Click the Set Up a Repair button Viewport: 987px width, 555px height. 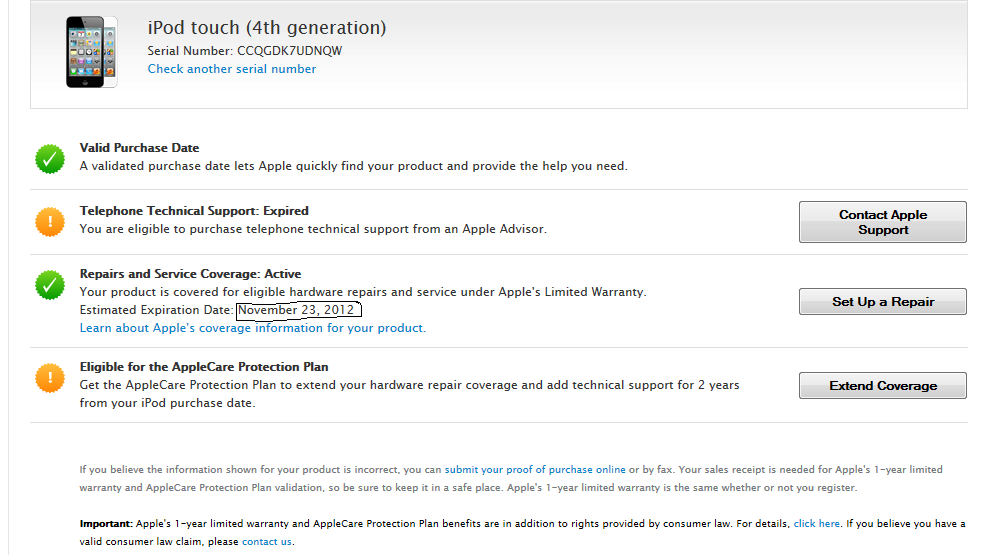pos(883,301)
